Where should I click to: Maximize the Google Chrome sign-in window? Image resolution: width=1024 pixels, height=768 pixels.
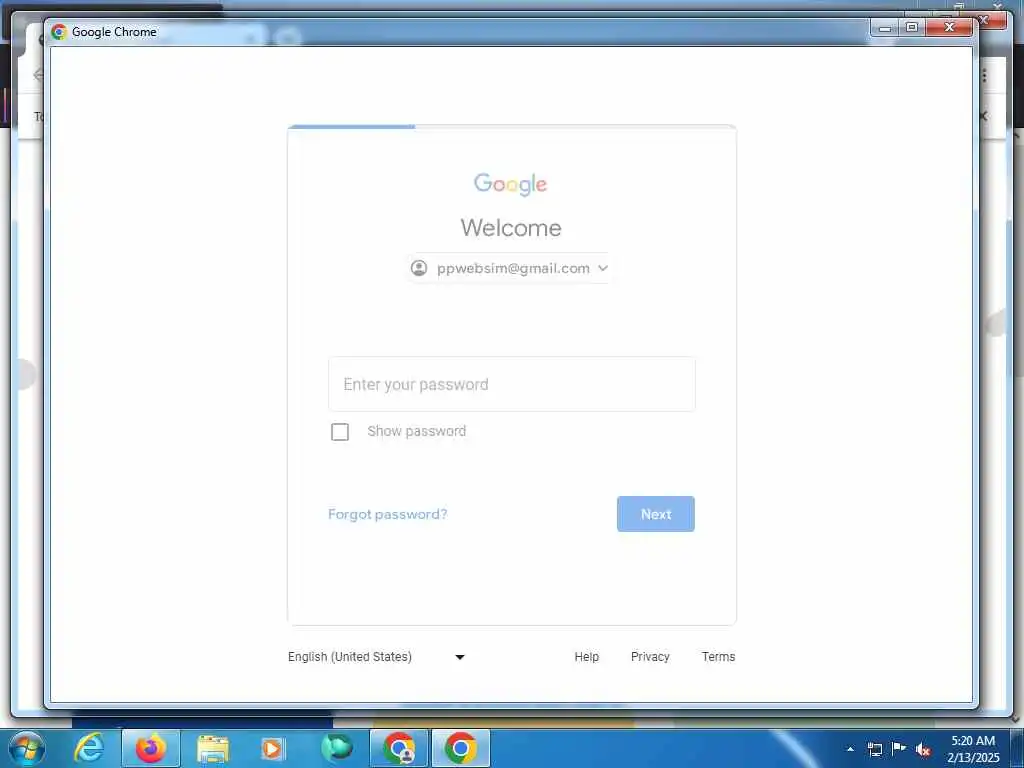(912, 27)
